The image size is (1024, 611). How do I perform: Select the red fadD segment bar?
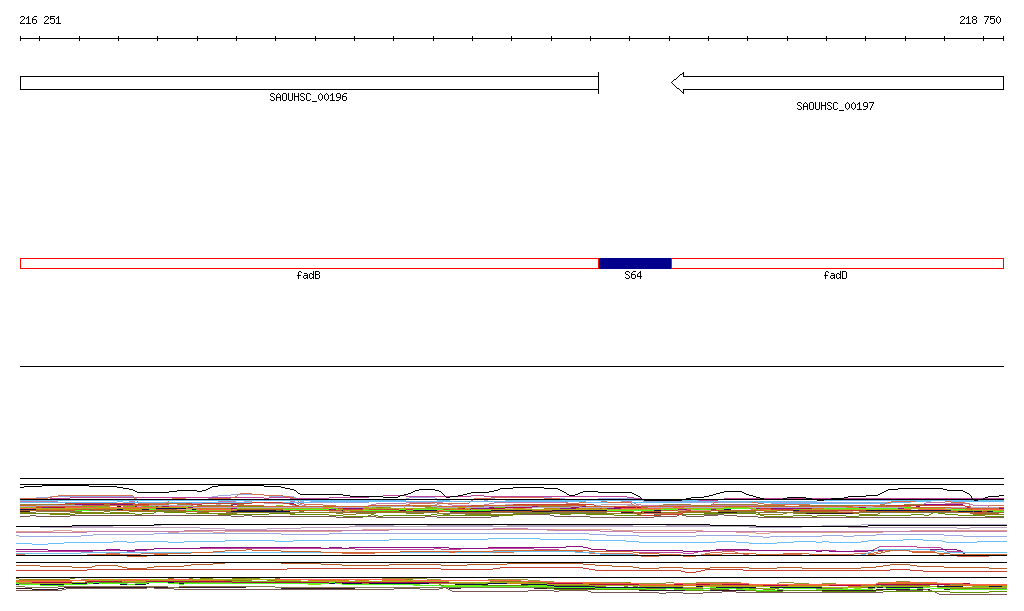(836, 263)
